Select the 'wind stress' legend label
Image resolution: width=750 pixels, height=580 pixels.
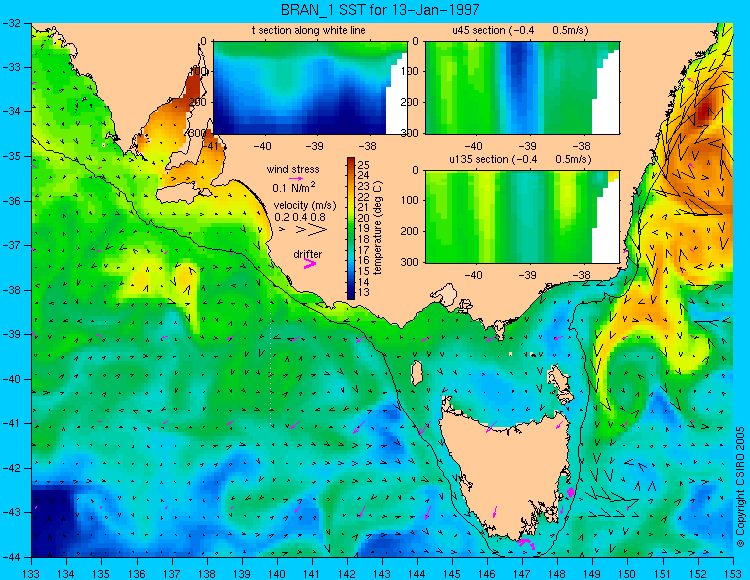click(x=293, y=169)
